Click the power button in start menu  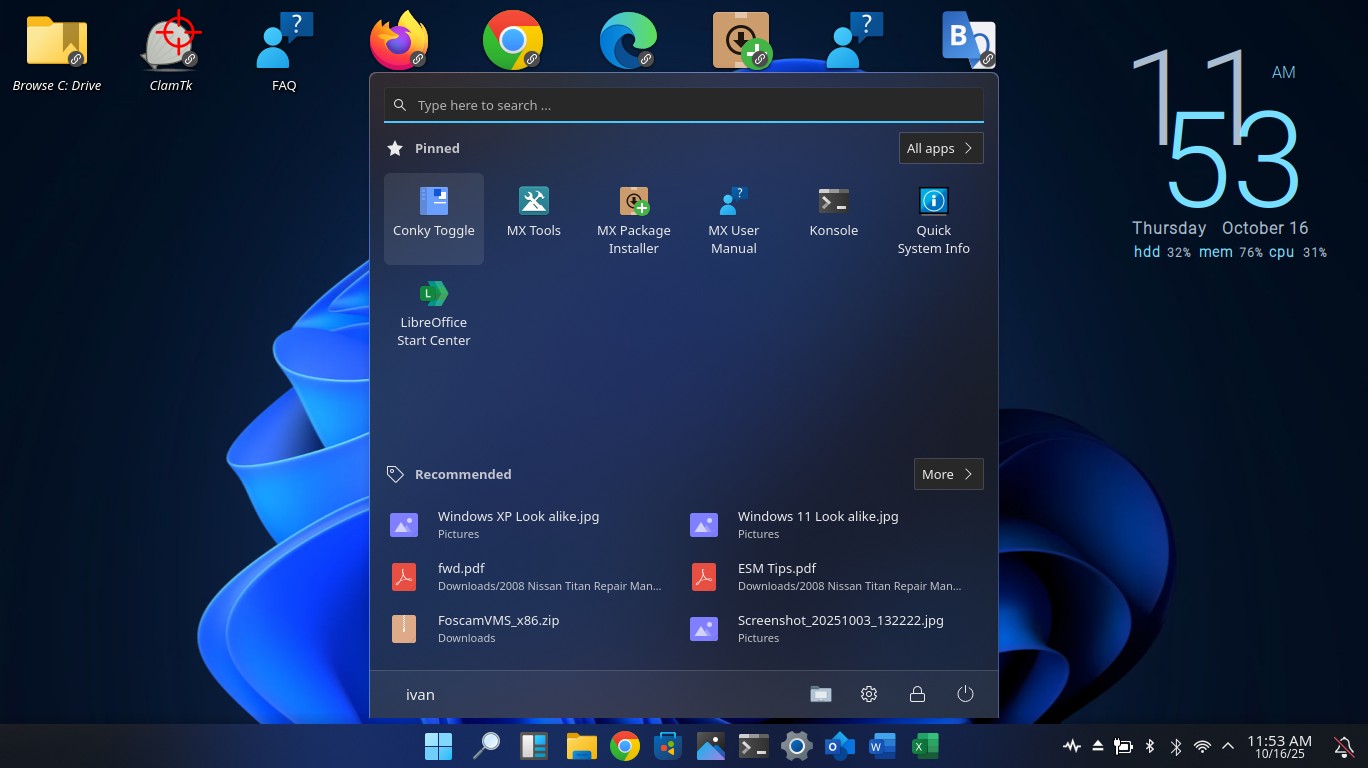click(964, 694)
